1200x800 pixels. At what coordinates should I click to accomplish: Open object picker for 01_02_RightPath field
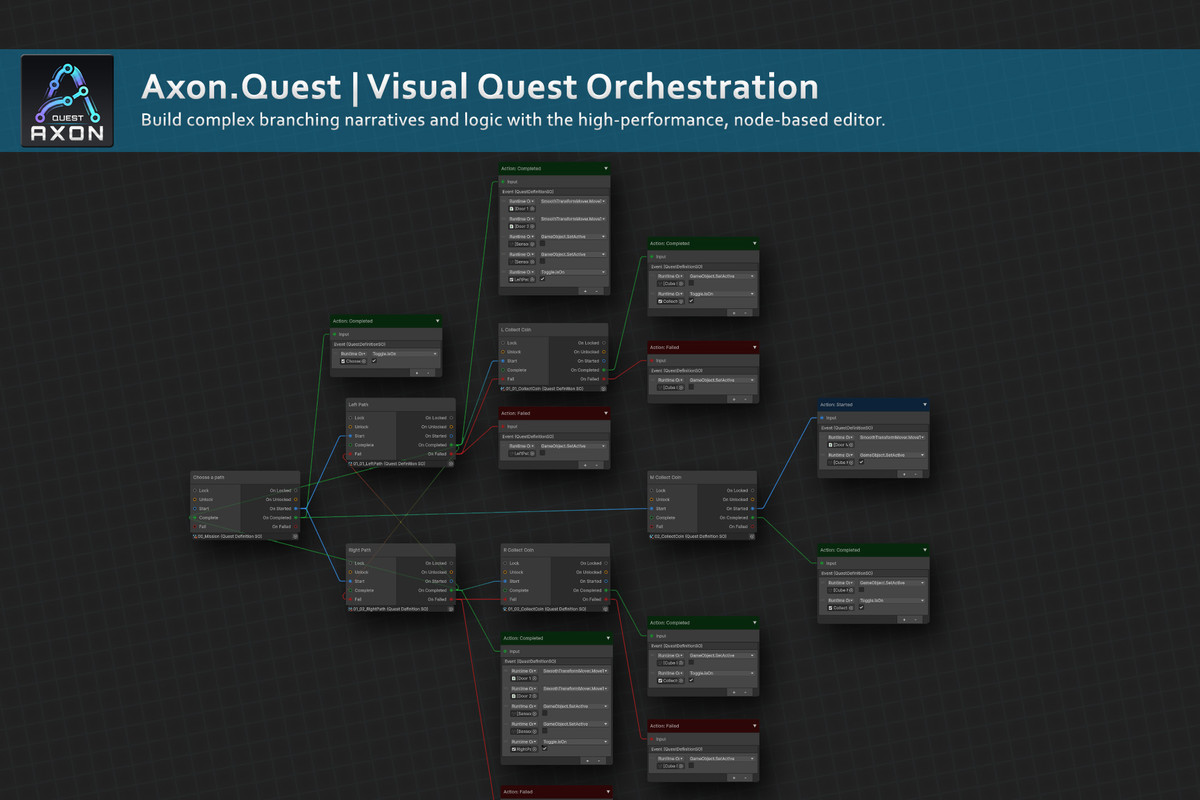(x=451, y=608)
